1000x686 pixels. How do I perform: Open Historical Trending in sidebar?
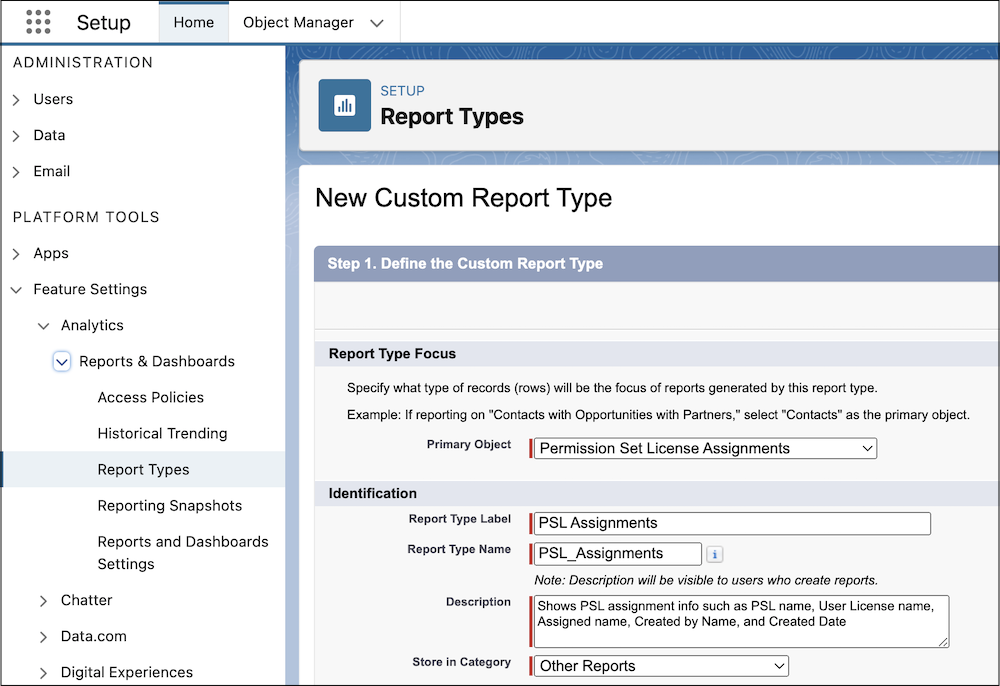(162, 434)
